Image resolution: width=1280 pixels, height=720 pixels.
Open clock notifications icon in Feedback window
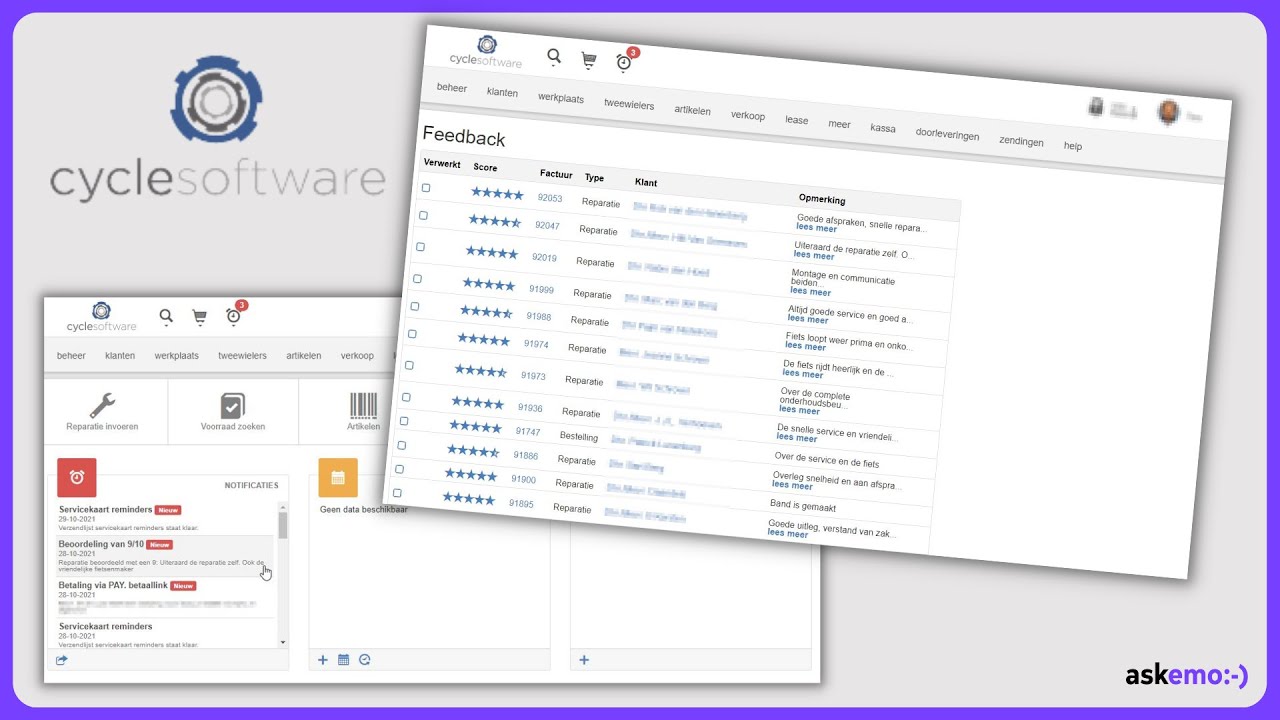pyautogui.click(x=624, y=63)
